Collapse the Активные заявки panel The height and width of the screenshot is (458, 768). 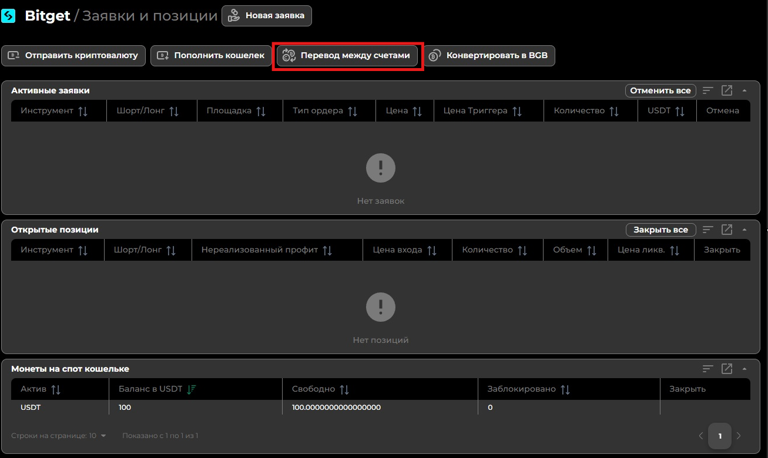[x=745, y=91]
